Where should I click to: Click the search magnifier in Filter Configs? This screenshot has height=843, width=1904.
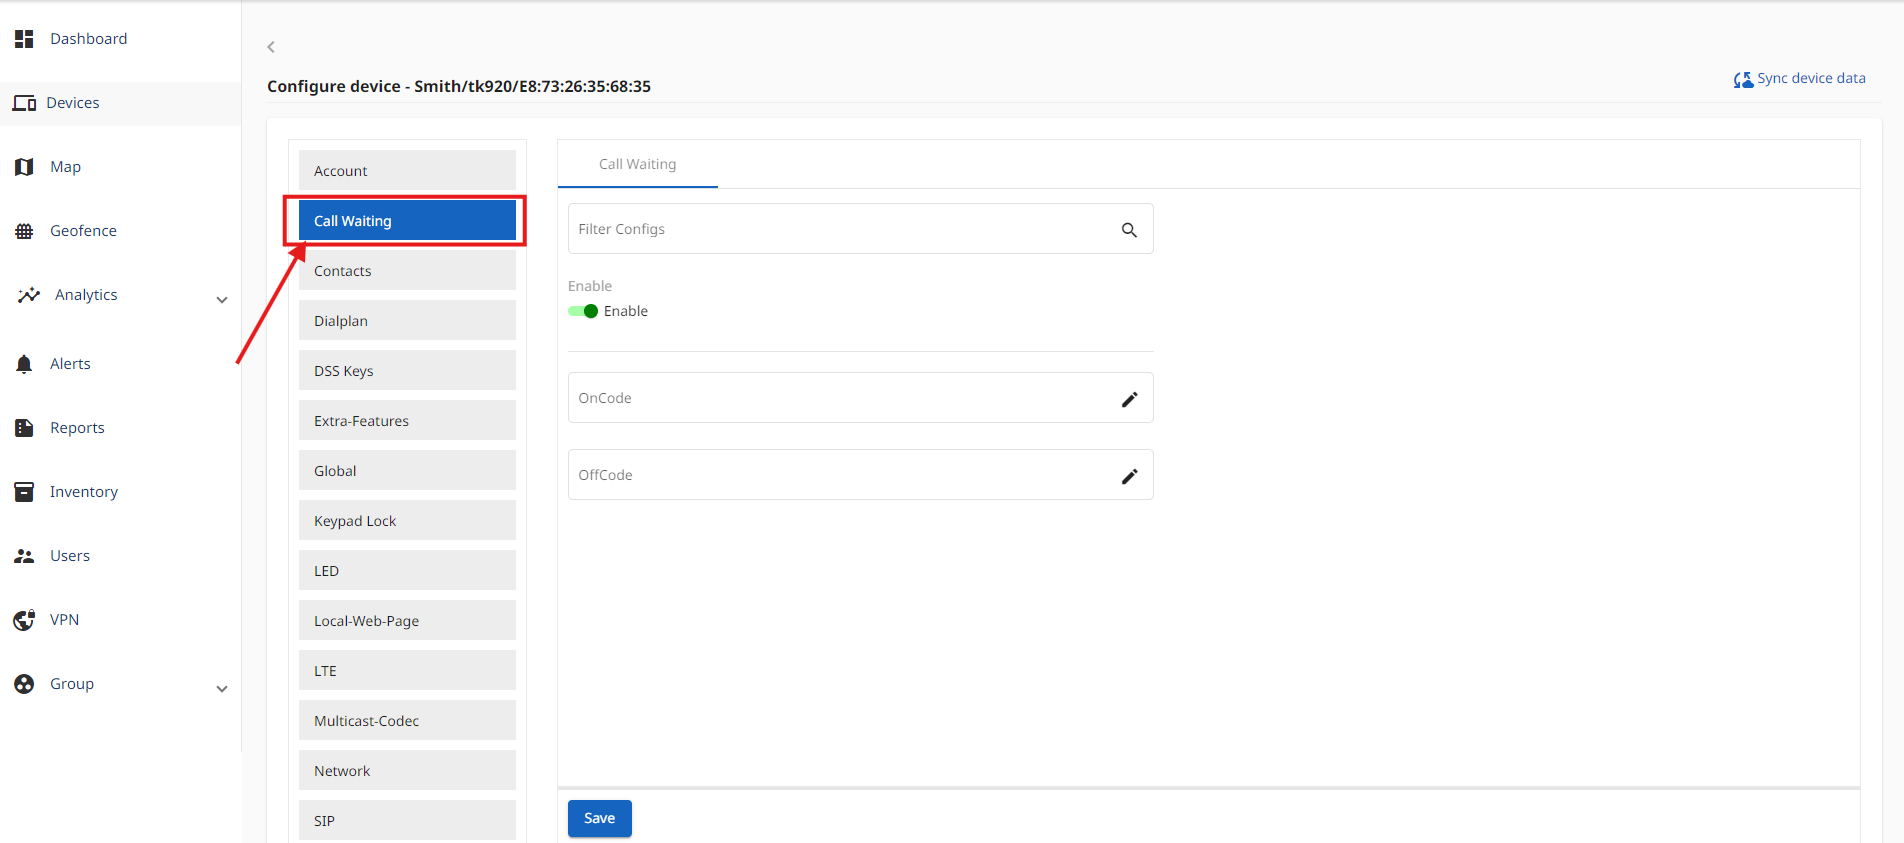[x=1129, y=230]
